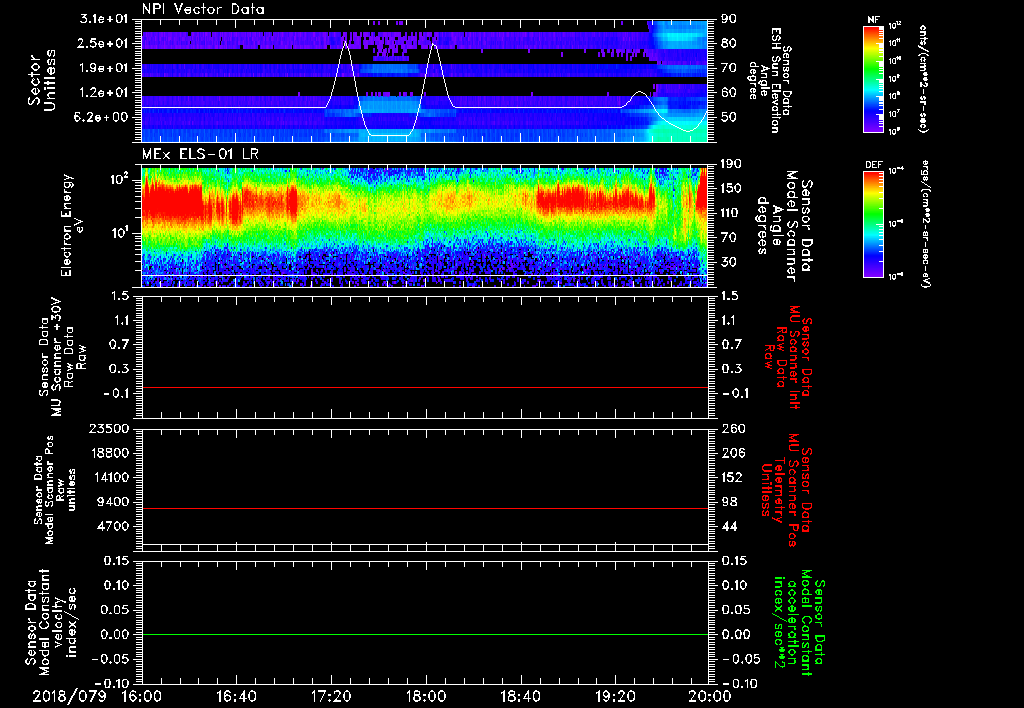Click the NF color scale bar
The height and width of the screenshot is (708, 1024).
coord(873,79)
